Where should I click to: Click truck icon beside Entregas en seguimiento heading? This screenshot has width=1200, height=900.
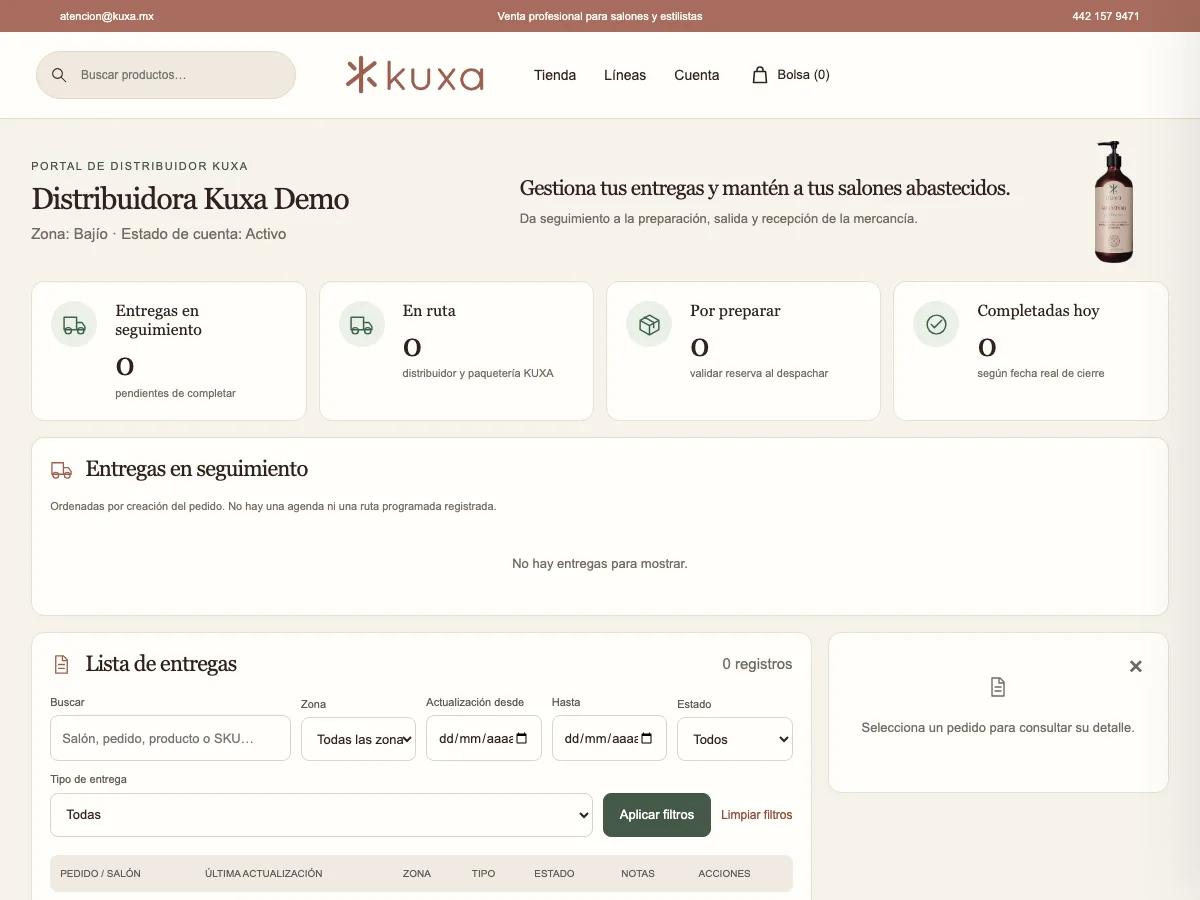(x=61, y=470)
